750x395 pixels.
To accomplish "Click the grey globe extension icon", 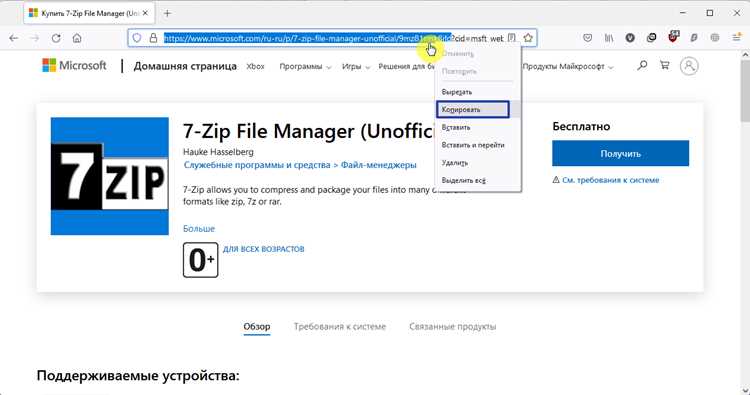I will (715, 38).
